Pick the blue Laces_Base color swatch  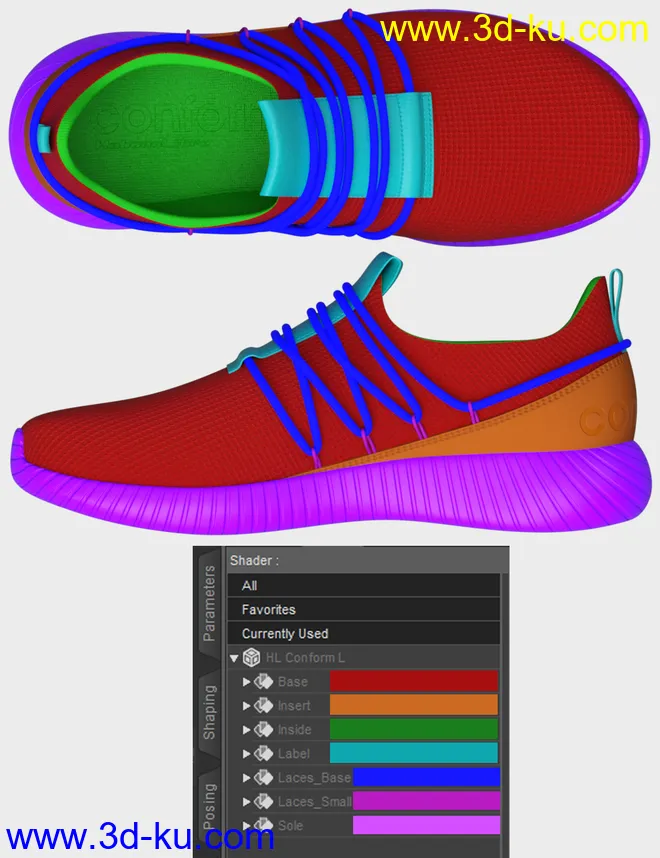pyautogui.click(x=426, y=778)
